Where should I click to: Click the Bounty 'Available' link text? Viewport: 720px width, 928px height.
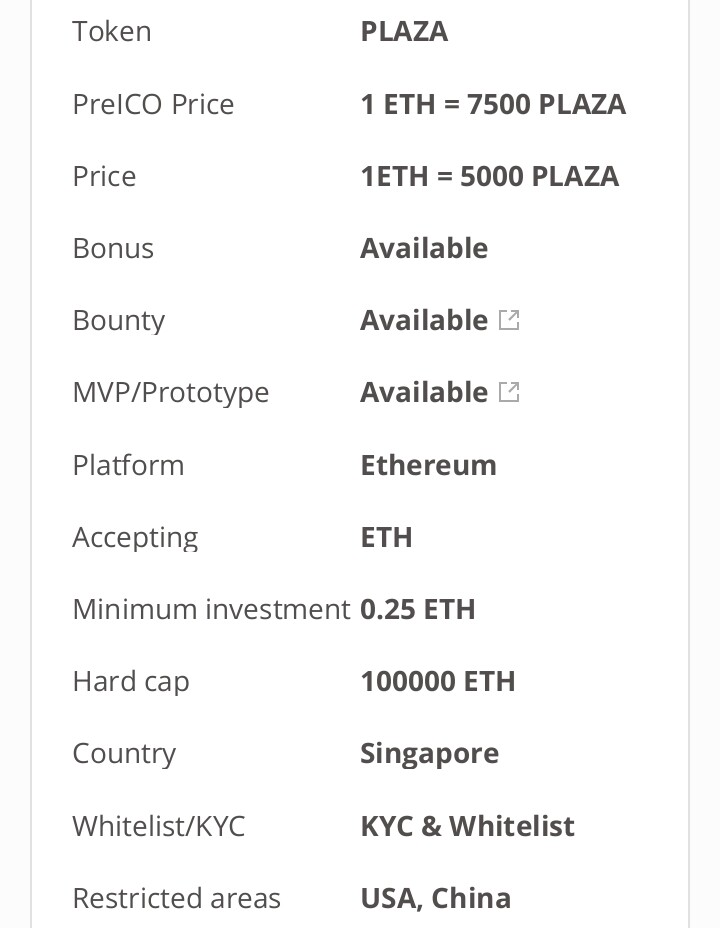coord(424,320)
